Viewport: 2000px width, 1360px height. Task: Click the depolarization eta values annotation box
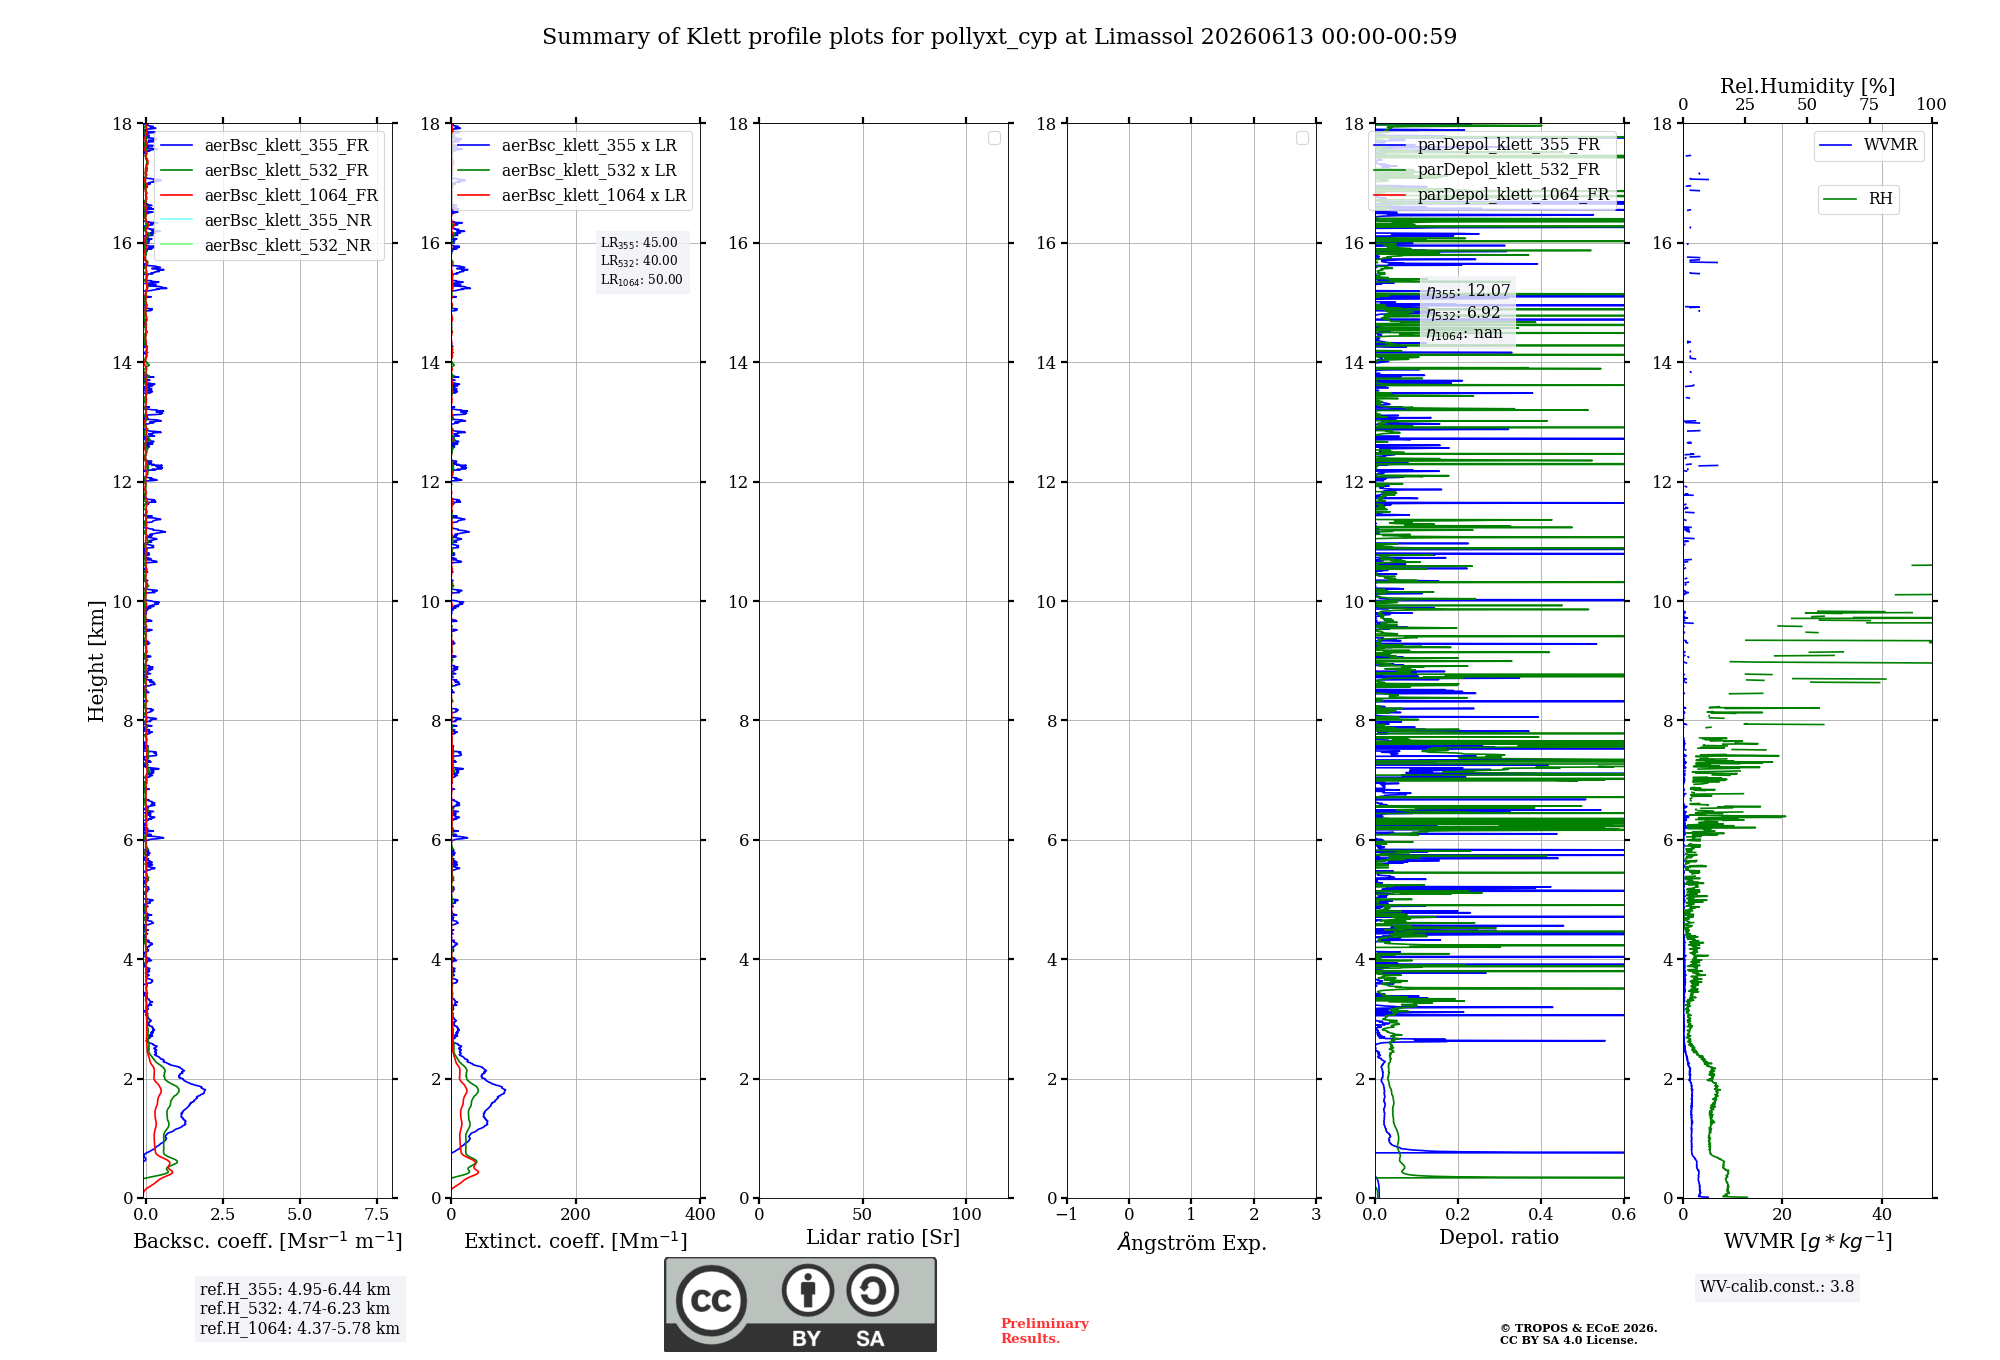click(x=1467, y=312)
